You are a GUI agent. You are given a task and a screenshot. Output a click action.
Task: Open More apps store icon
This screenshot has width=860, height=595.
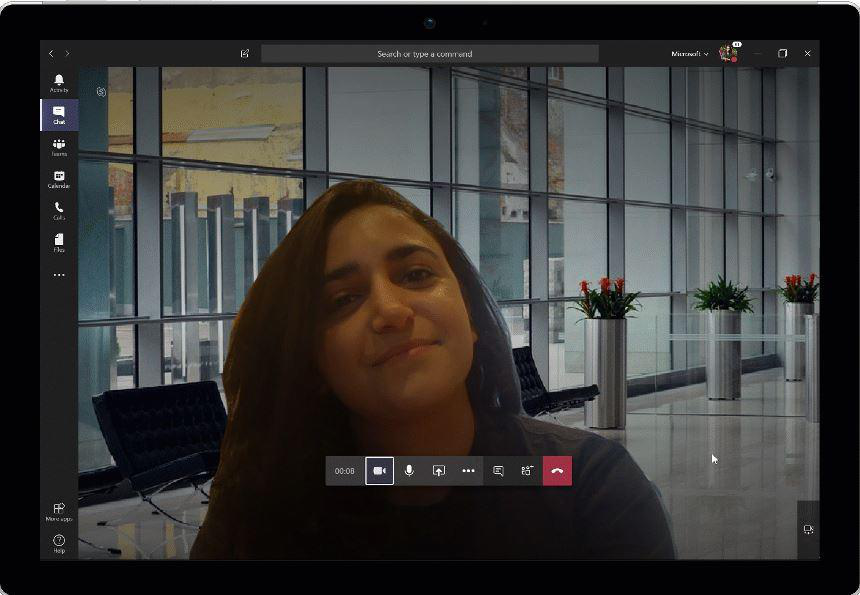tap(59, 512)
